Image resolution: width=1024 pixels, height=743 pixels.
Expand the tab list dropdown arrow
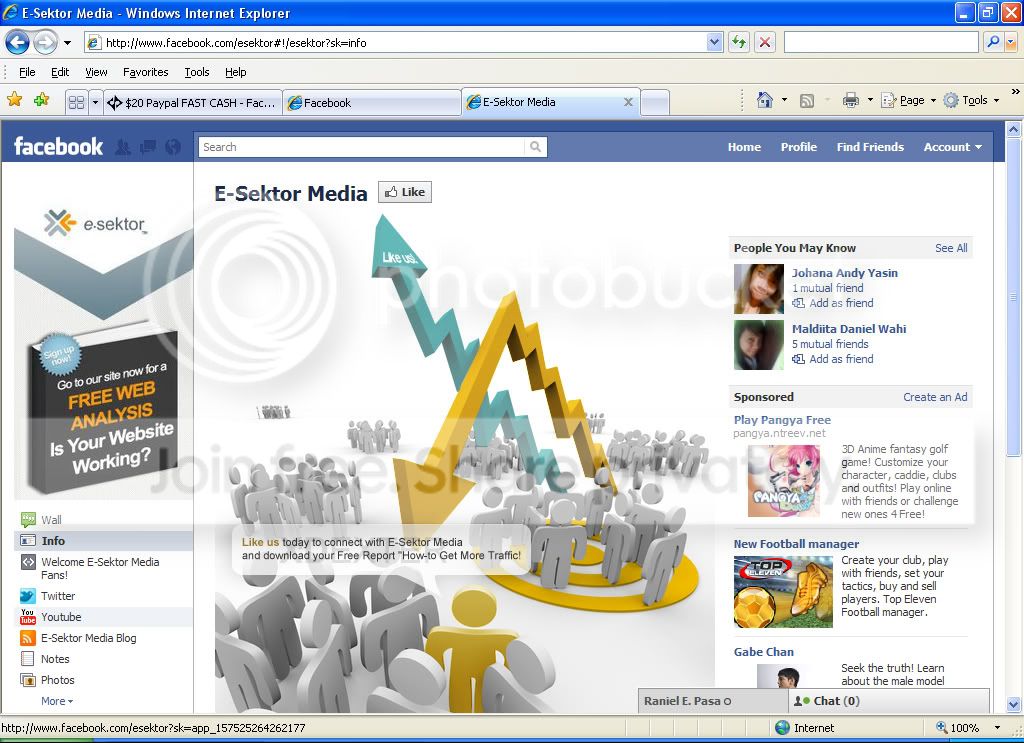[x=95, y=103]
